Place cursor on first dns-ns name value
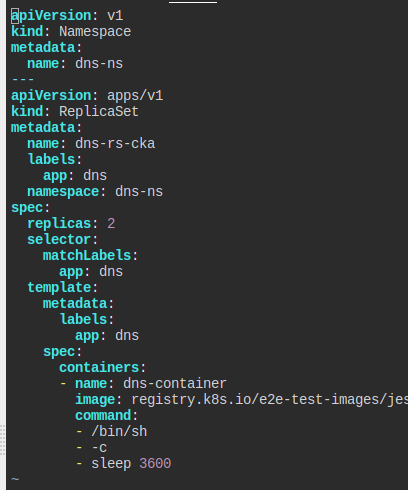408x490 pixels. click(99, 64)
